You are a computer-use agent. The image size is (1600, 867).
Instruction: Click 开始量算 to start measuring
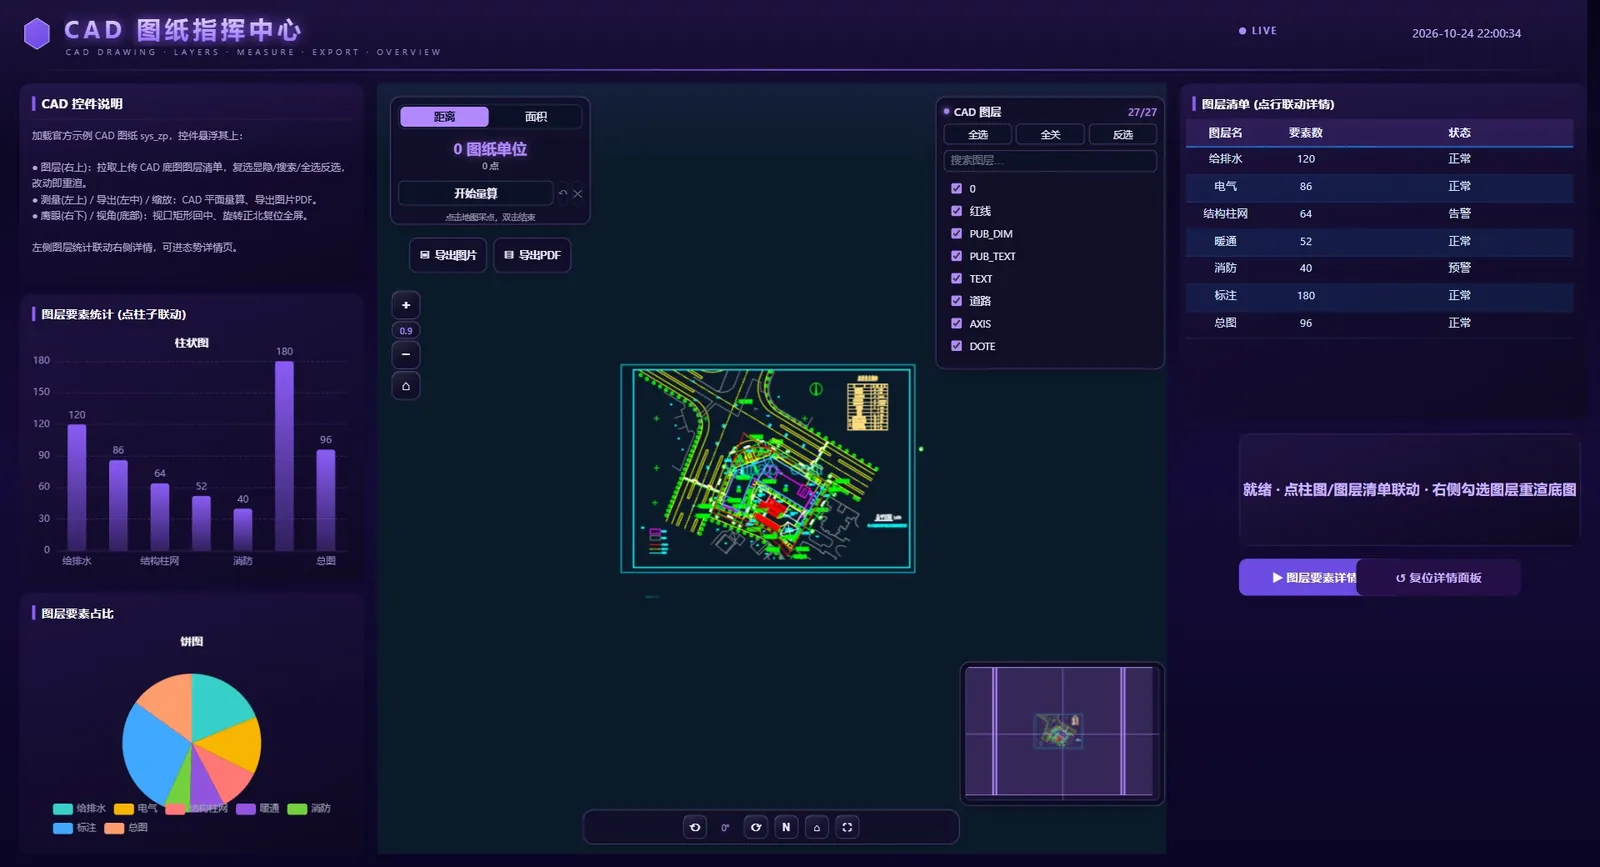tap(475, 193)
